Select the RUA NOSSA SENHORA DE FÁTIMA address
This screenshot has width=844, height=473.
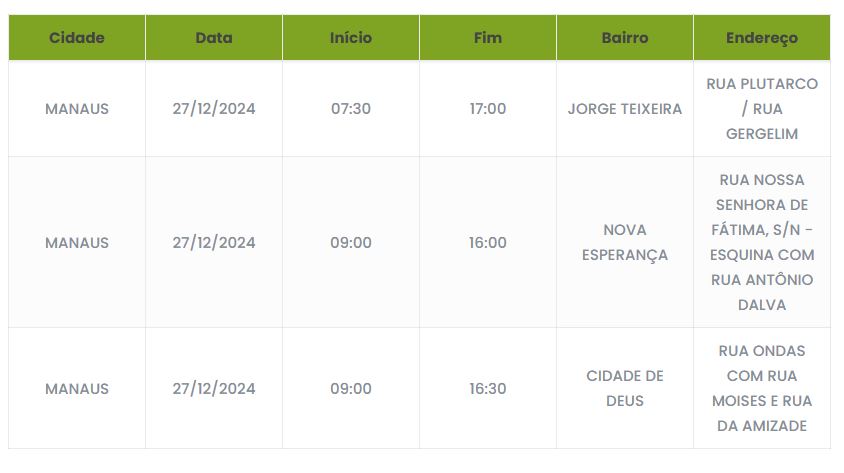762,243
